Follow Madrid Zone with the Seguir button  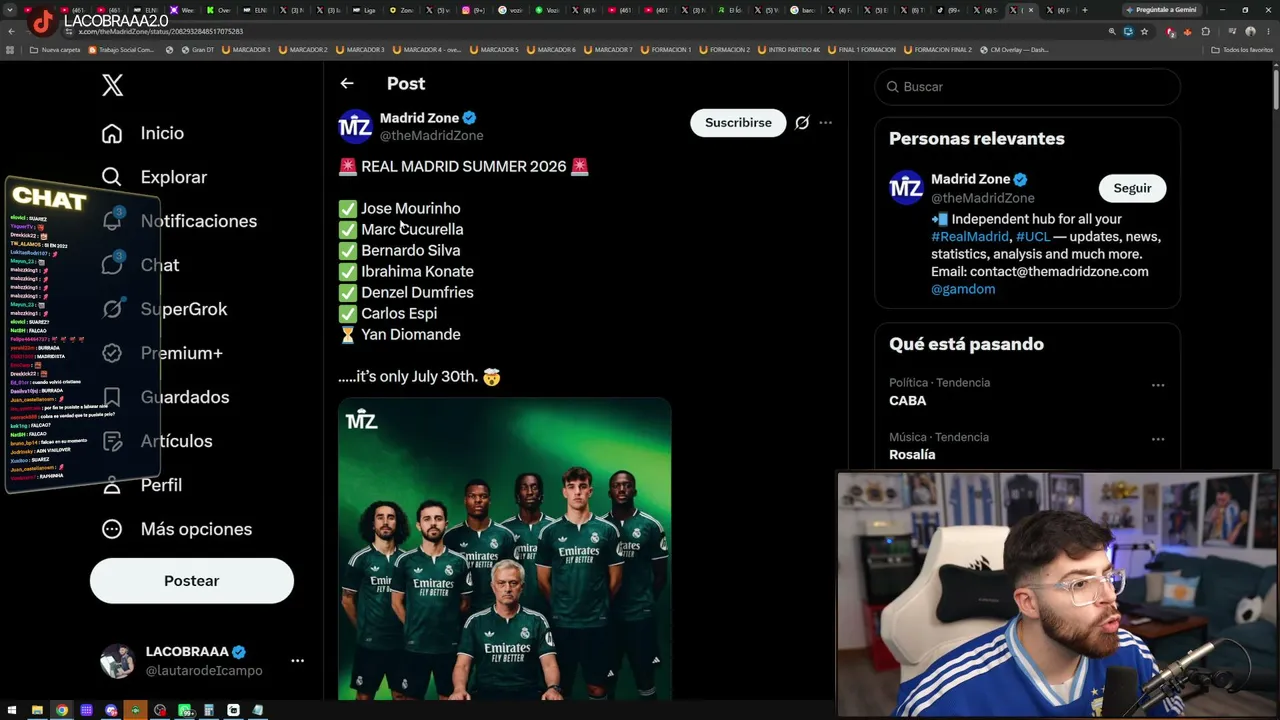[x=1132, y=188]
